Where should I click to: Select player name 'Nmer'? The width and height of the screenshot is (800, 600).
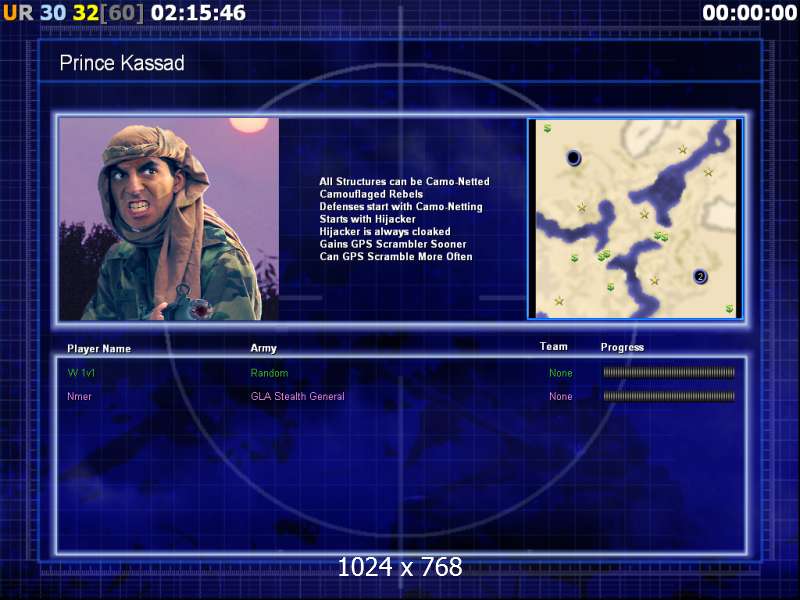coord(79,396)
